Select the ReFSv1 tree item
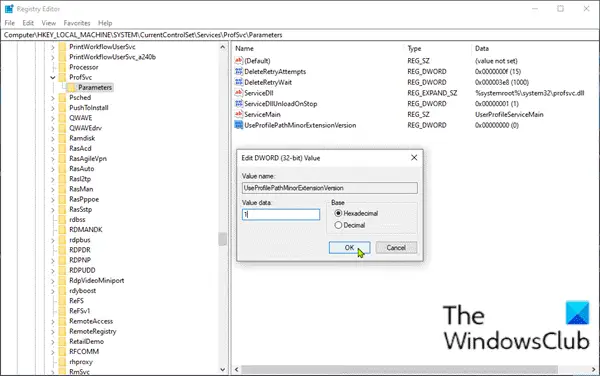 80,311
